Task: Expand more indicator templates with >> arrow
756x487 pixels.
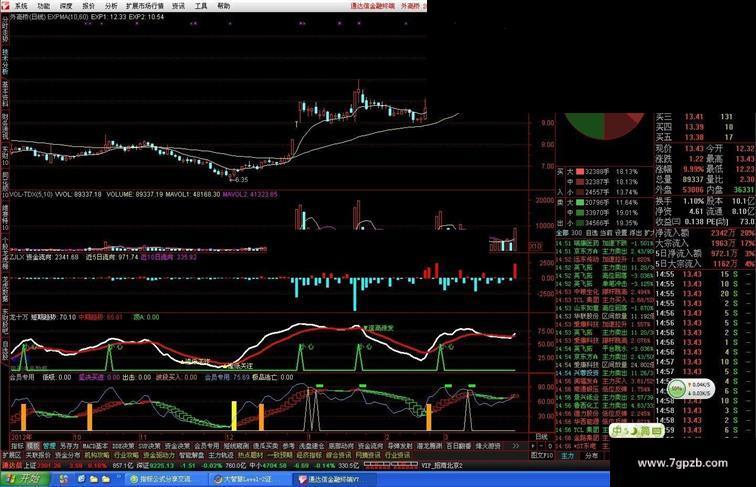Action: click(x=516, y=446)
